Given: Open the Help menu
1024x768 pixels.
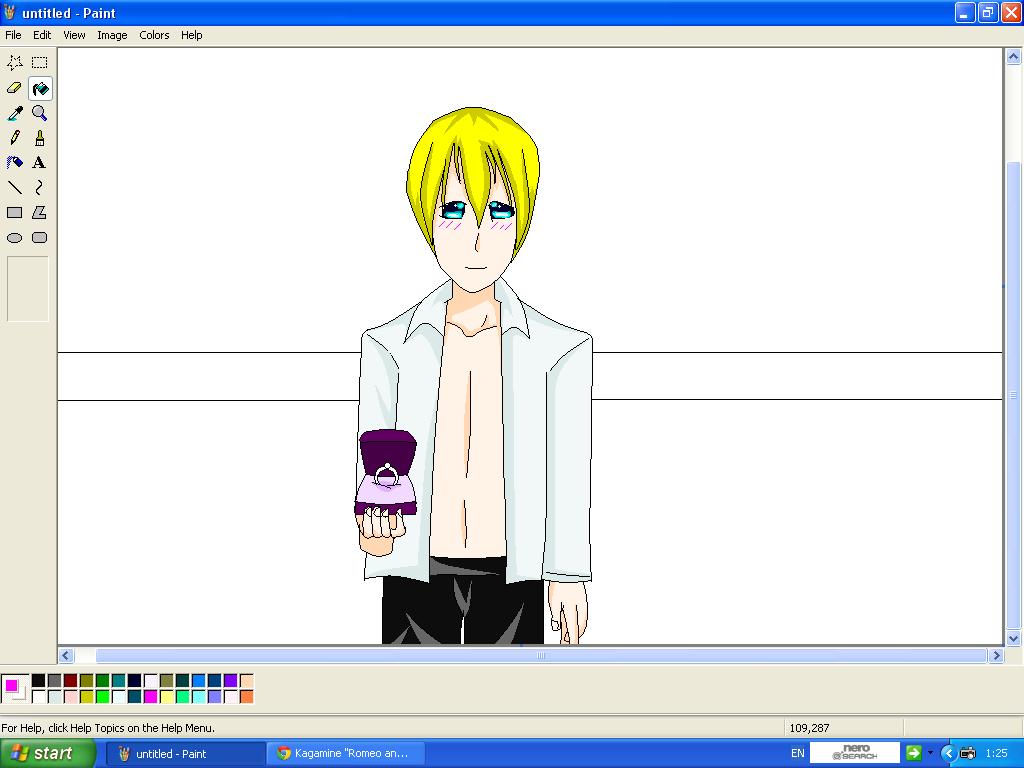Looking at the screenshot, I should (x=191, y=35).
